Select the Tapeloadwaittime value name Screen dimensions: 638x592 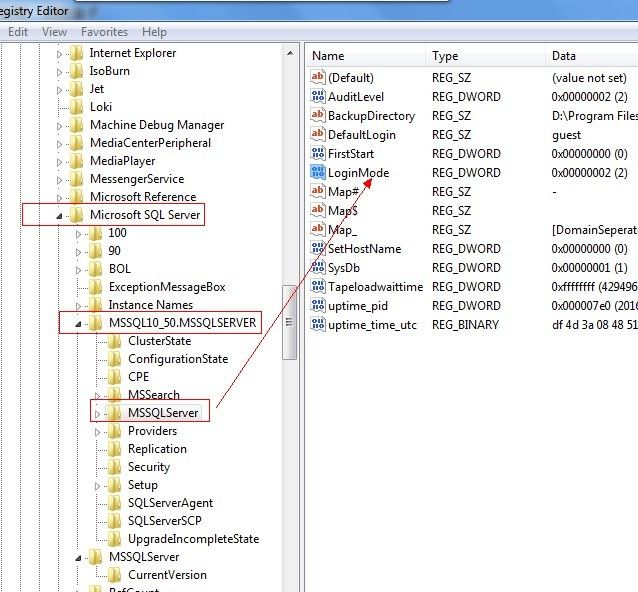(x=376, y=287)
